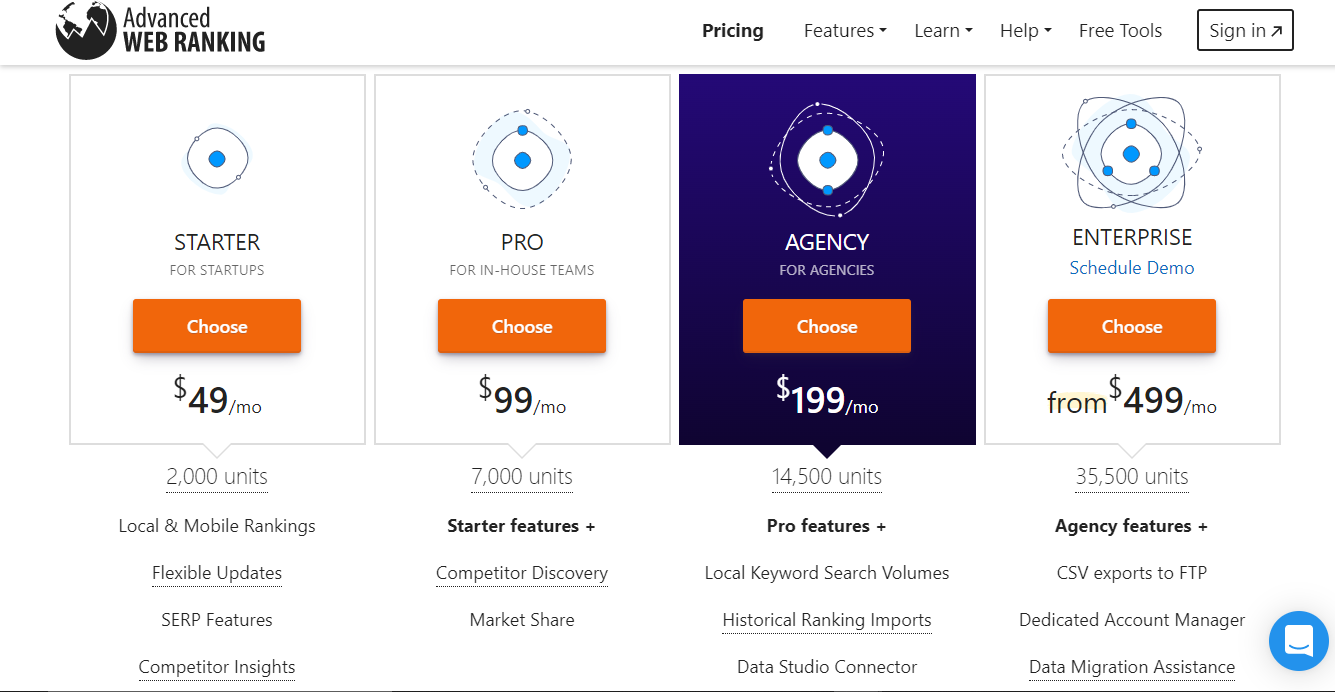The image size is (1335, 692).
Task: Choose the Agency plan
Action: pyautogui.click(x=827, y=326)
